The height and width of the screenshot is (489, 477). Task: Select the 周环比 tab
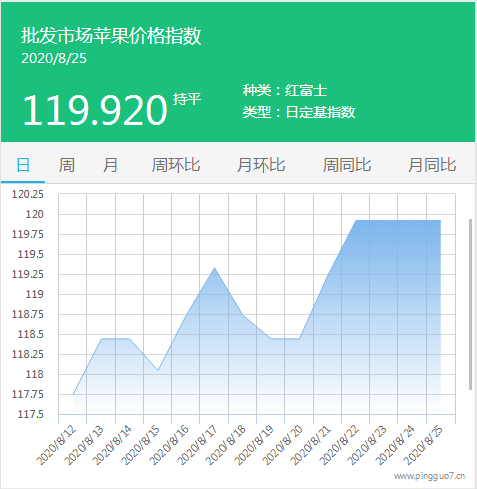(x=176, y=165)
